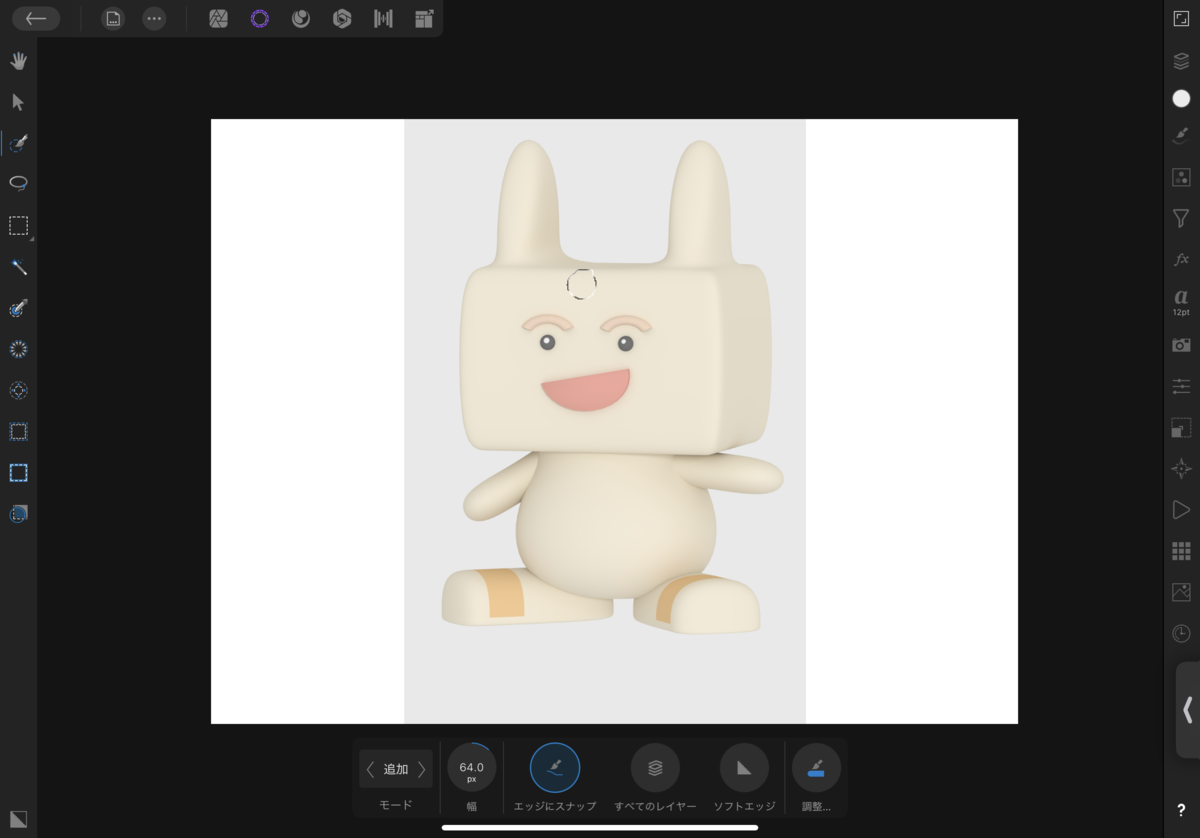Open the white Color circle studio

pyautogui.click(x=1181, y=98)
